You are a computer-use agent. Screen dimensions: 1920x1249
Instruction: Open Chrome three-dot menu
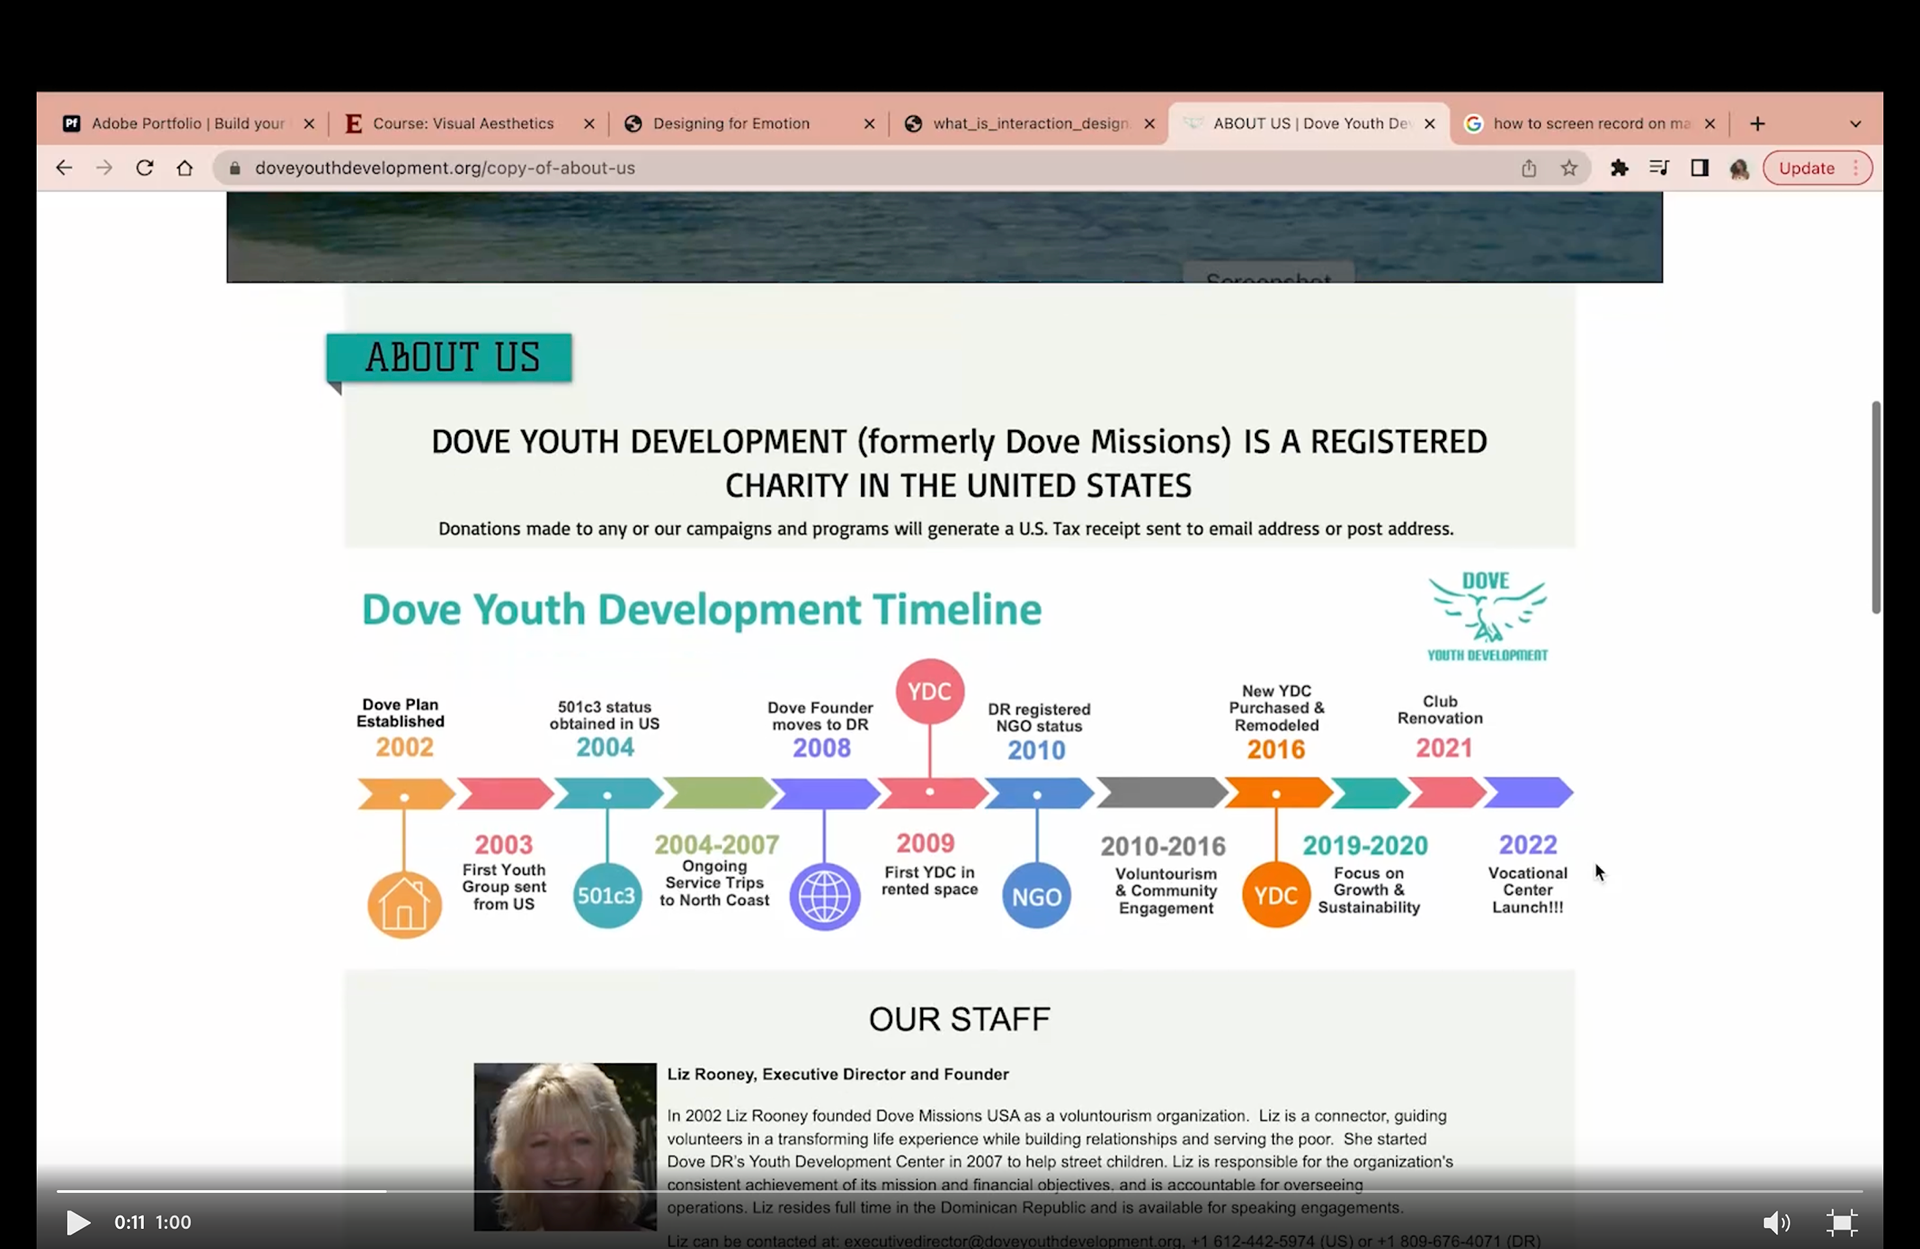[x=1856, y=168]
